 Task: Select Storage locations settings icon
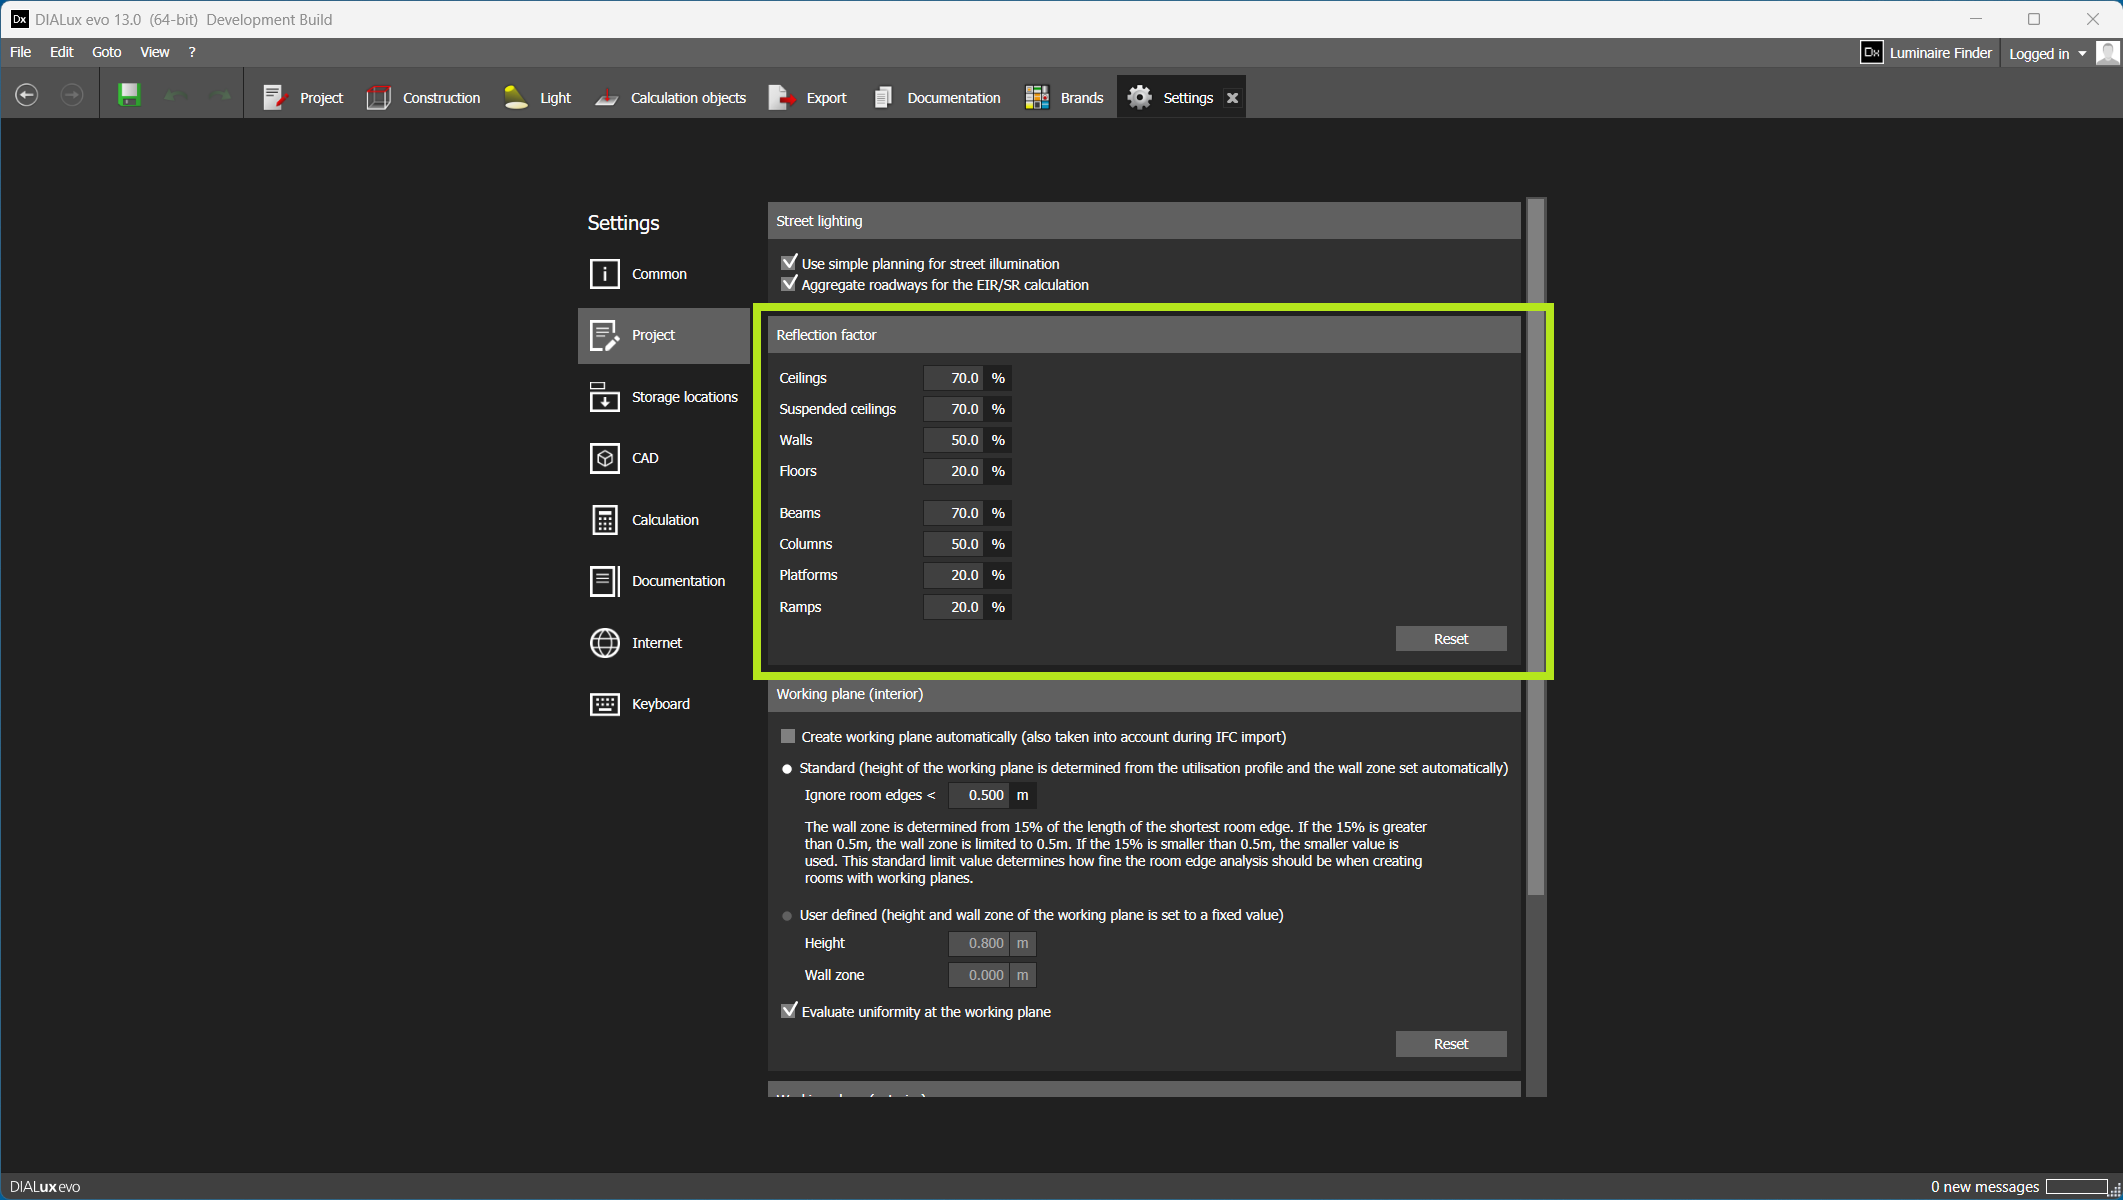(605, 397)
